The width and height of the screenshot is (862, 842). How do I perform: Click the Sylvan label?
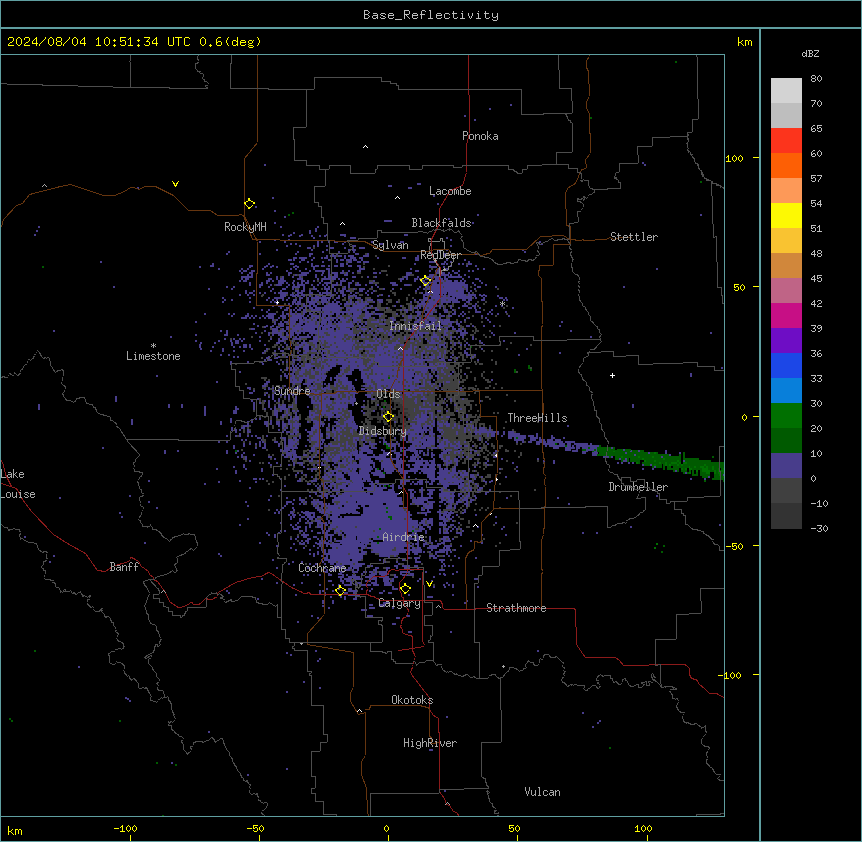(390, 245)
